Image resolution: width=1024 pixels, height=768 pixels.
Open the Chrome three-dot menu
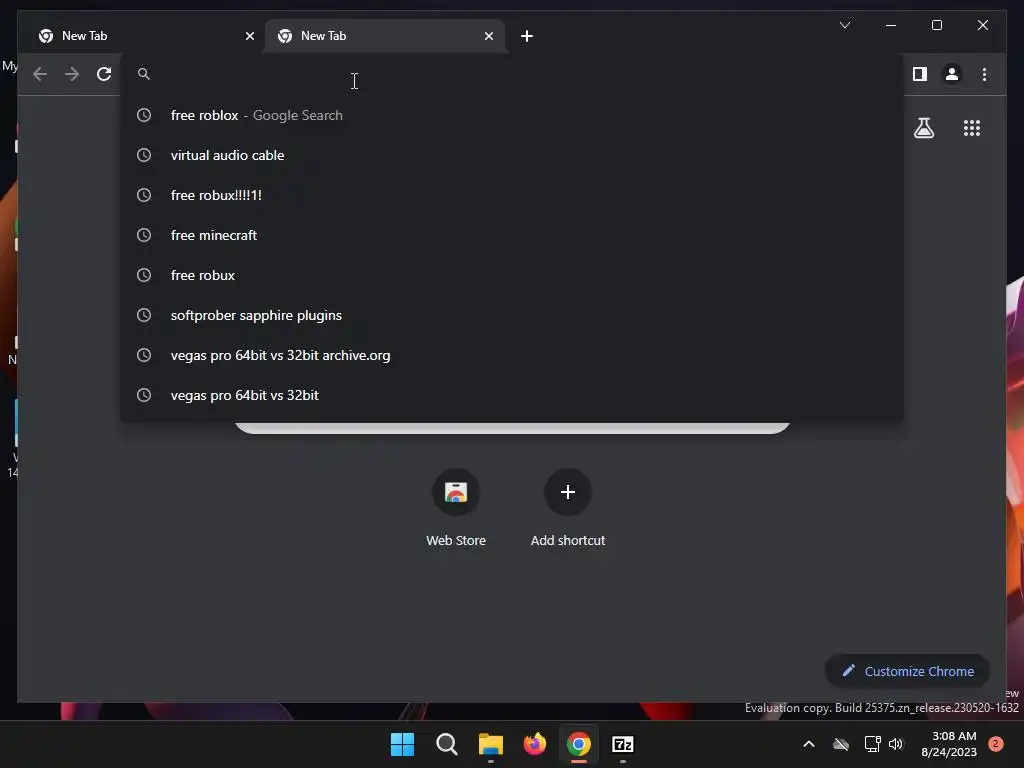pos(984,74)
